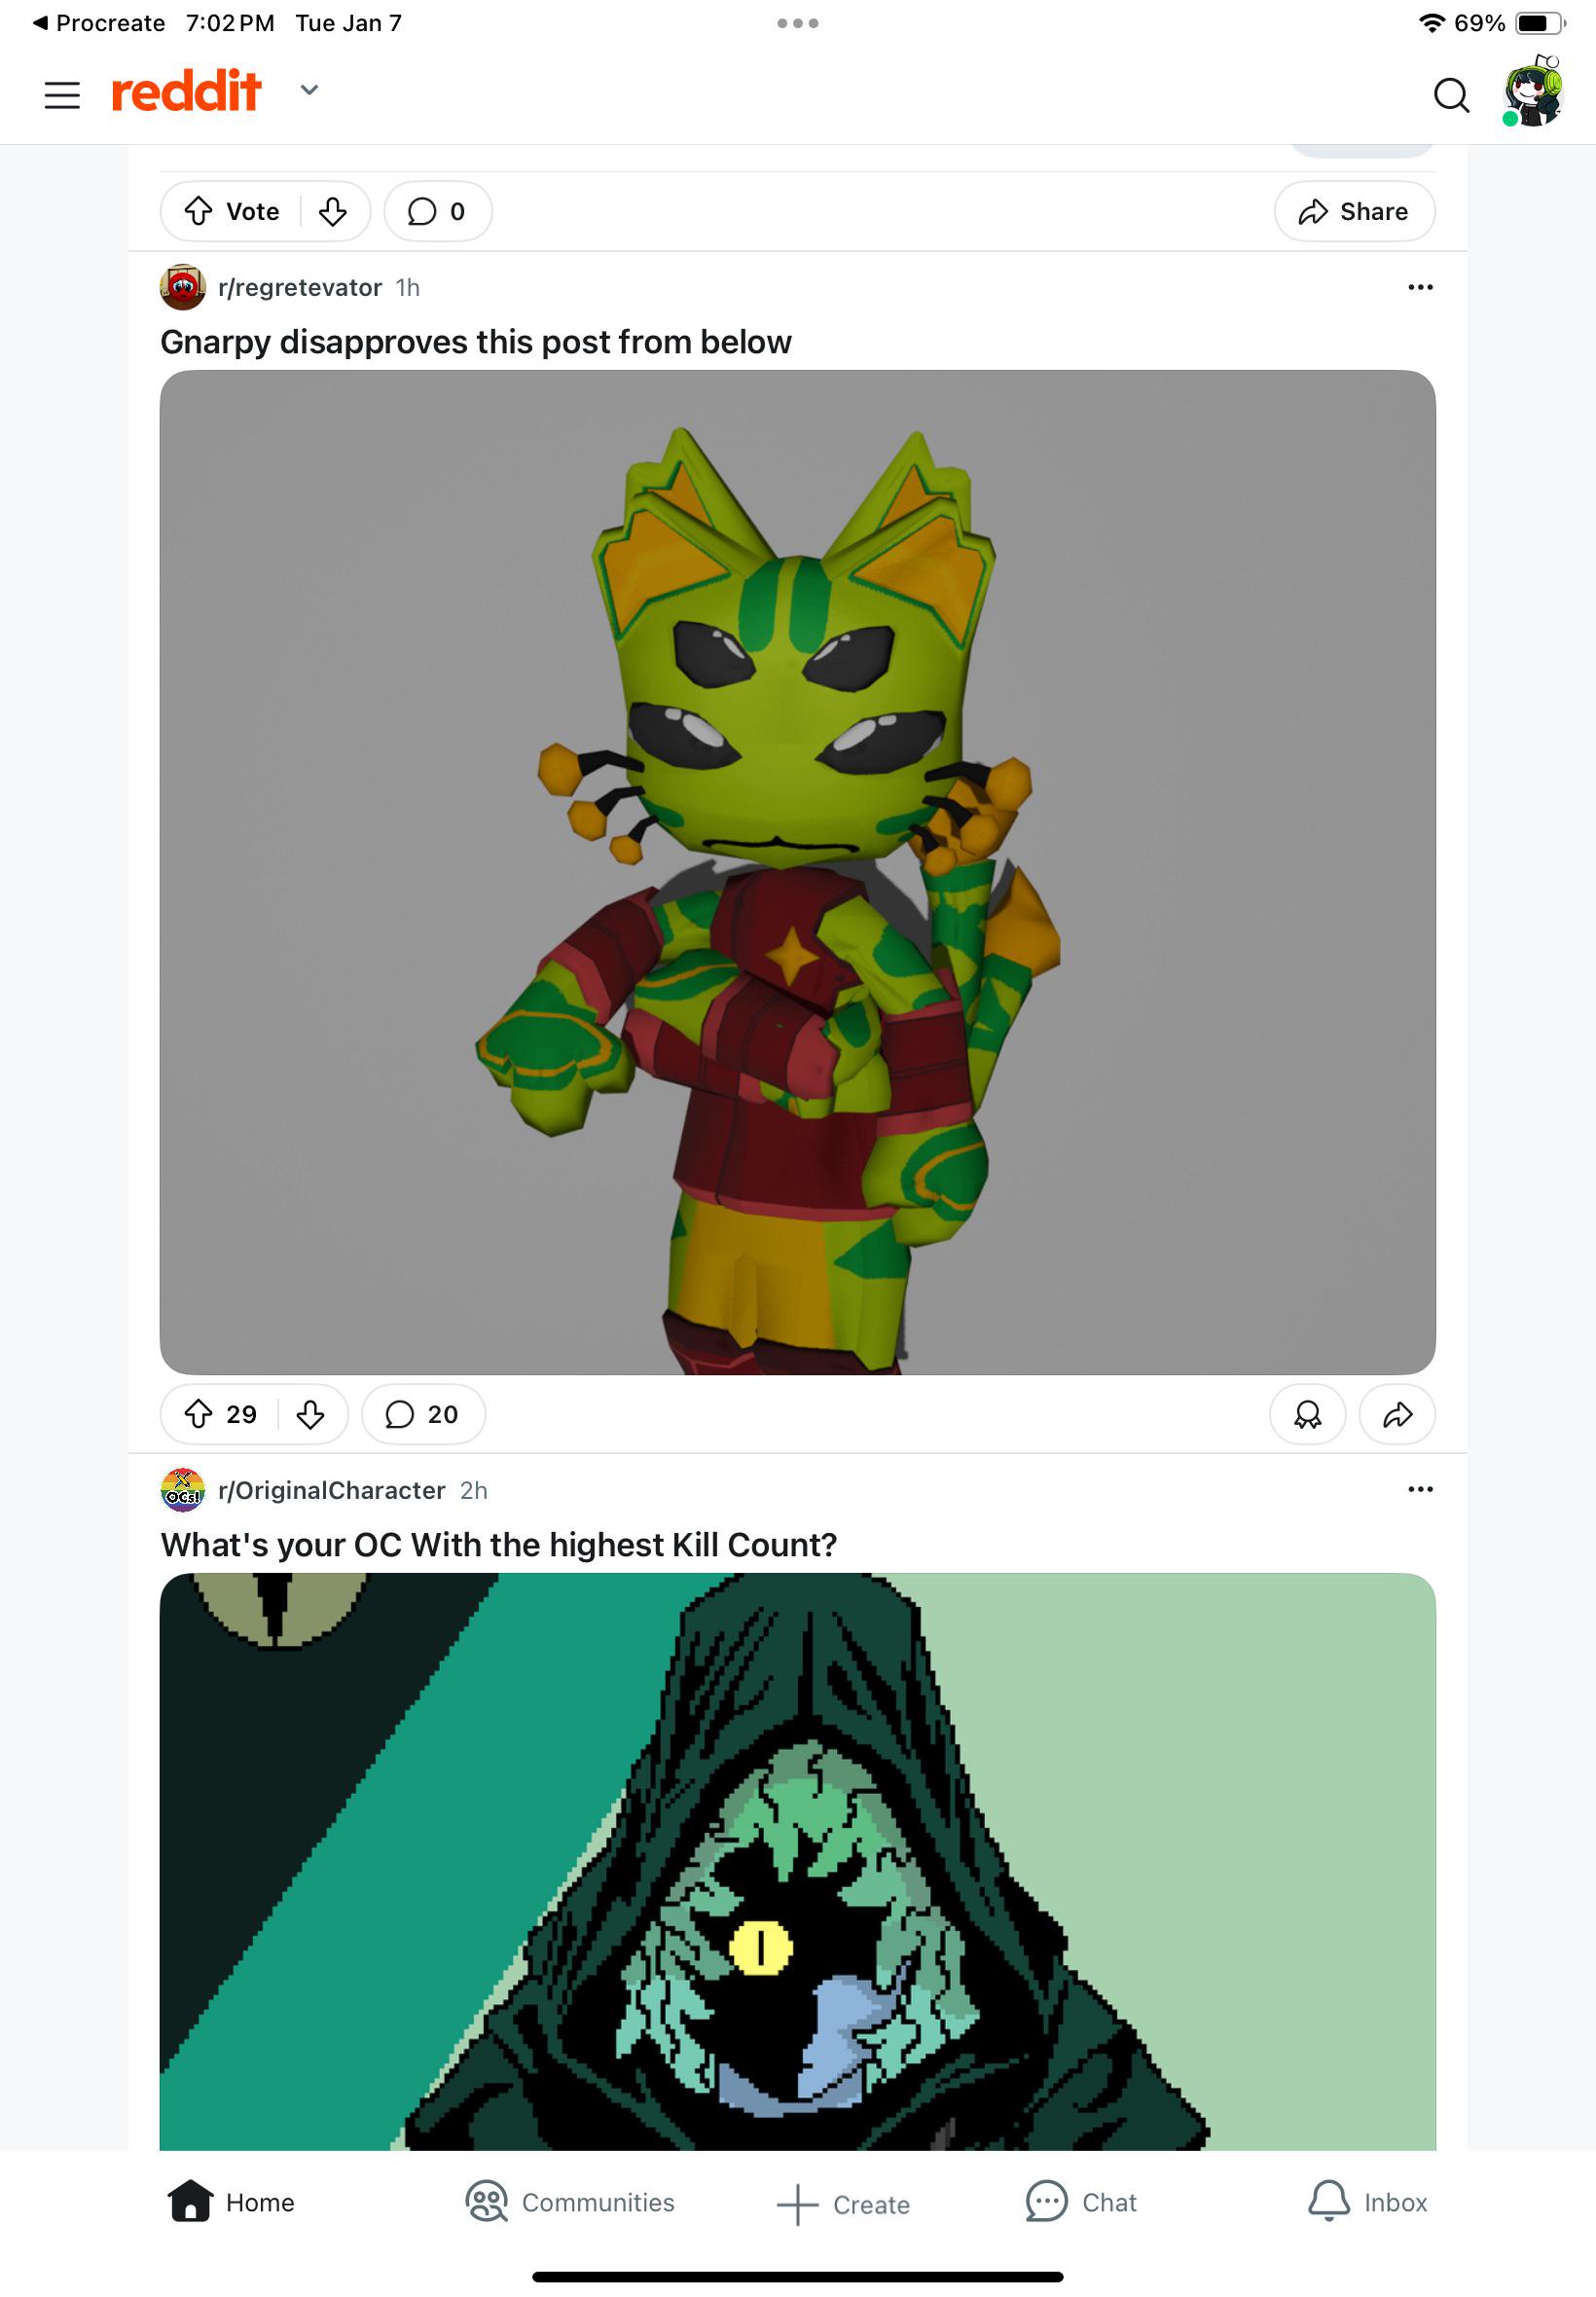The width and height of the screenshot is (1596, 2297).
Task: Tap the search magnifier icon
Action: tap(1450, 96)
